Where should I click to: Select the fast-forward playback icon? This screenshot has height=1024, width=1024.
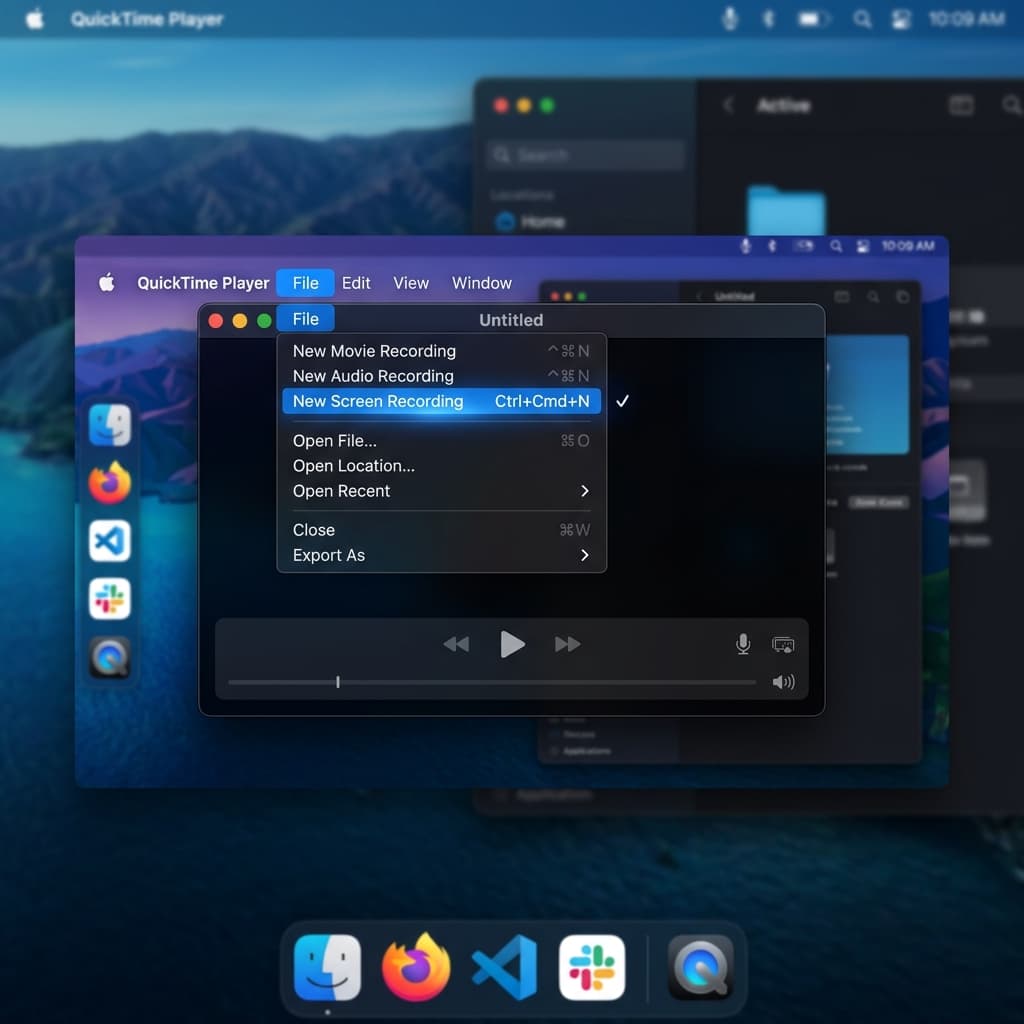(567, 644)
